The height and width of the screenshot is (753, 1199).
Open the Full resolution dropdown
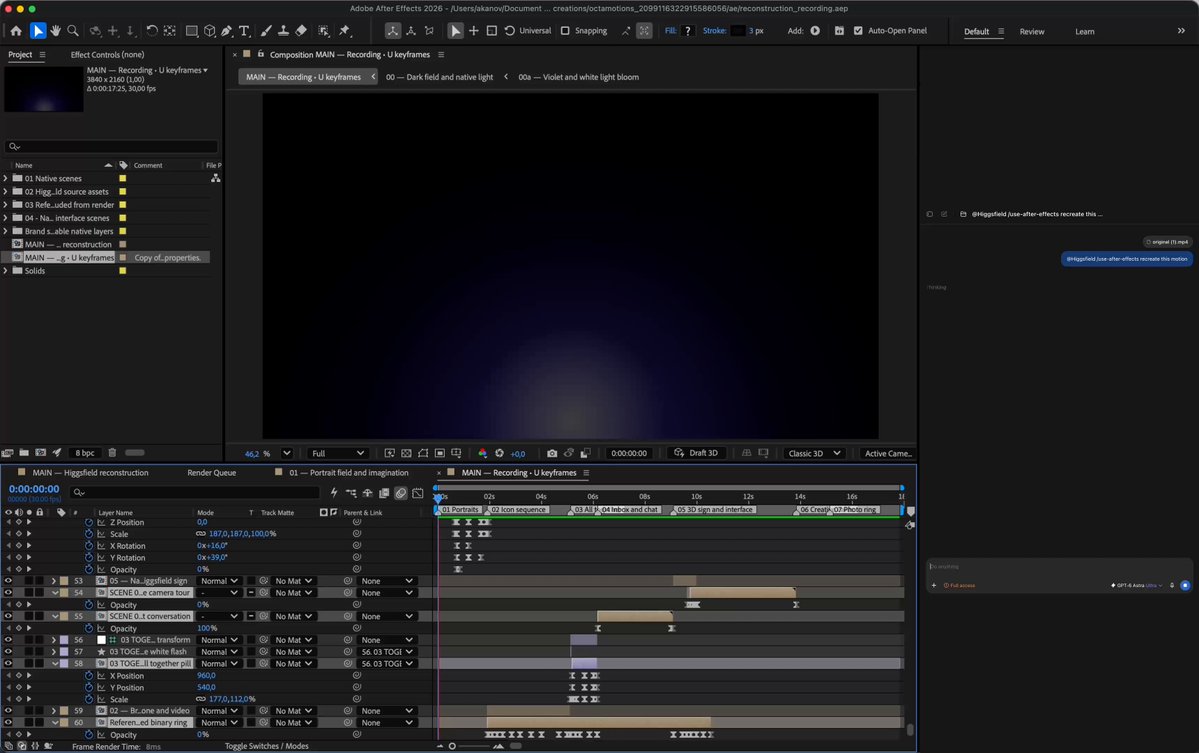[x=337, y=453]
